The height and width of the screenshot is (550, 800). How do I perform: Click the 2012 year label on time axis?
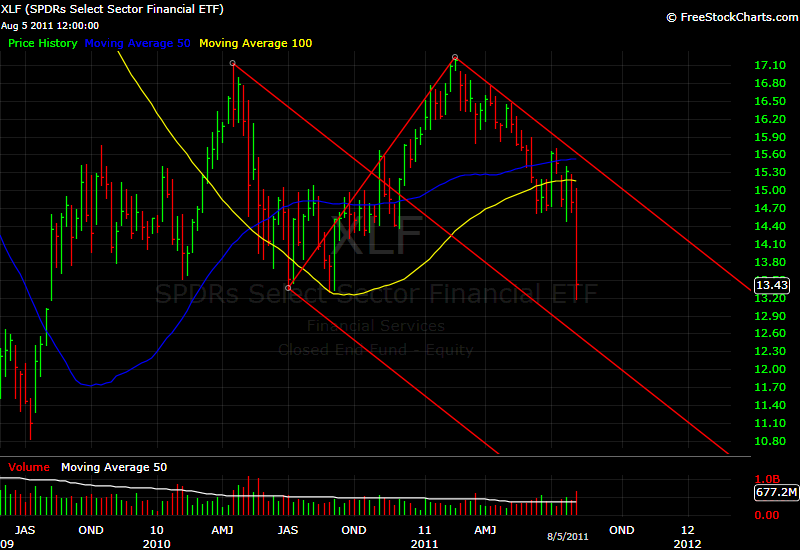coord(687,544)
